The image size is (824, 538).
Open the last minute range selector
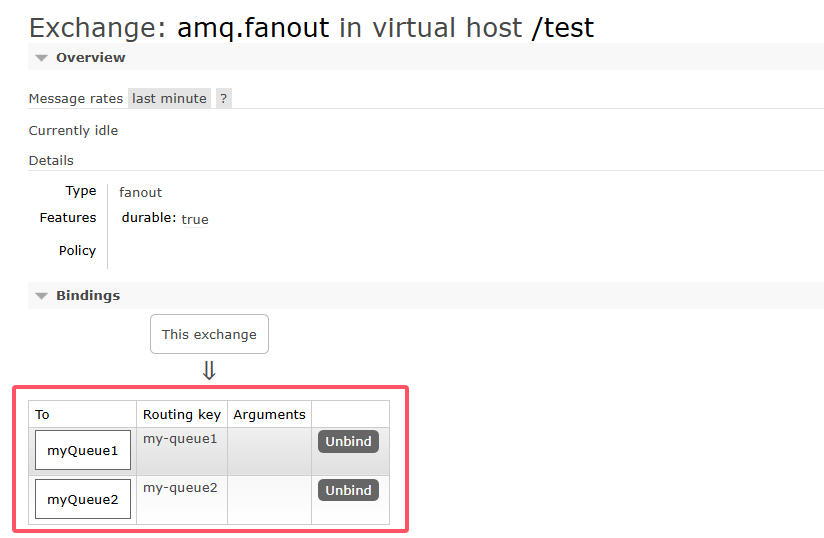[x=169, y=98]
